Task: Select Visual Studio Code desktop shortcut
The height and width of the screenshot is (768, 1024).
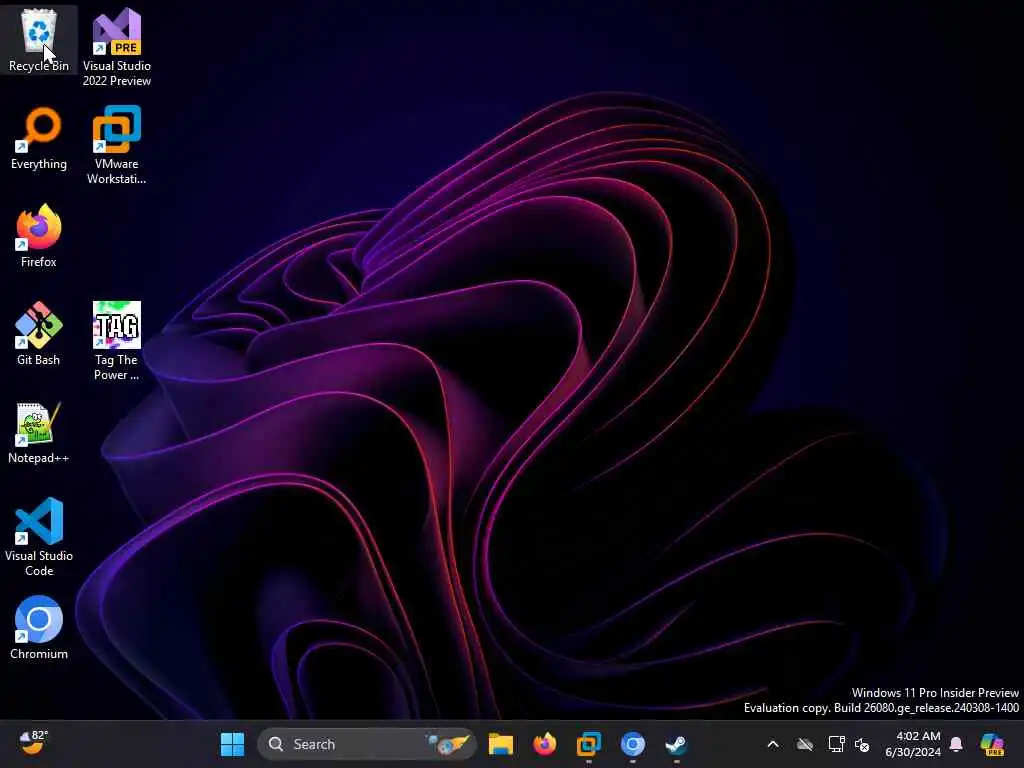Action: 39,537
